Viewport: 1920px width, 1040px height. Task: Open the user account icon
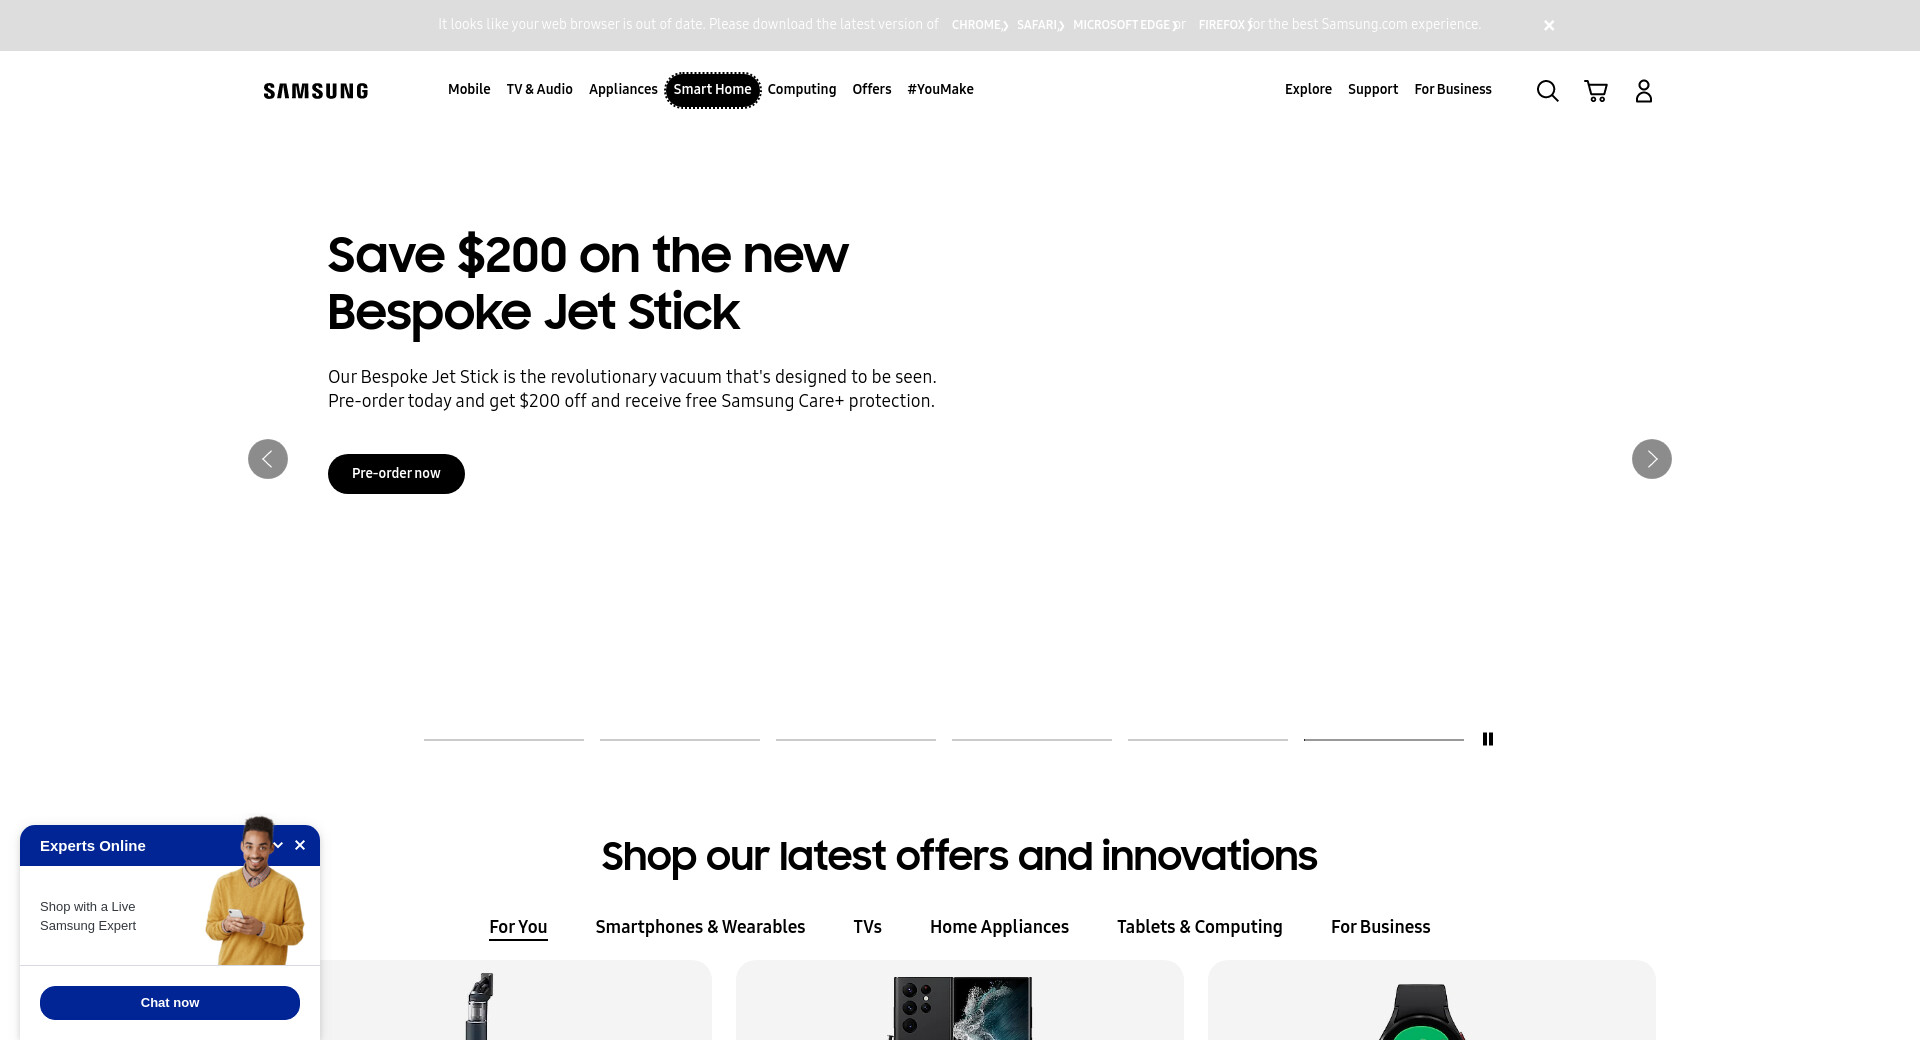[x=1644, y=91]
